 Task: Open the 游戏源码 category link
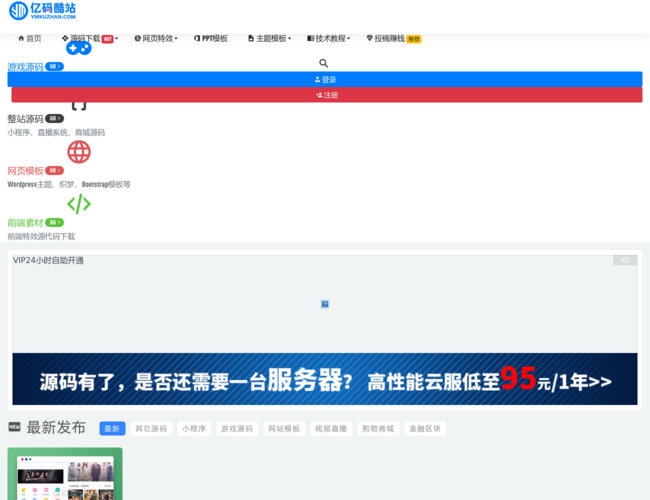point(25,67)
